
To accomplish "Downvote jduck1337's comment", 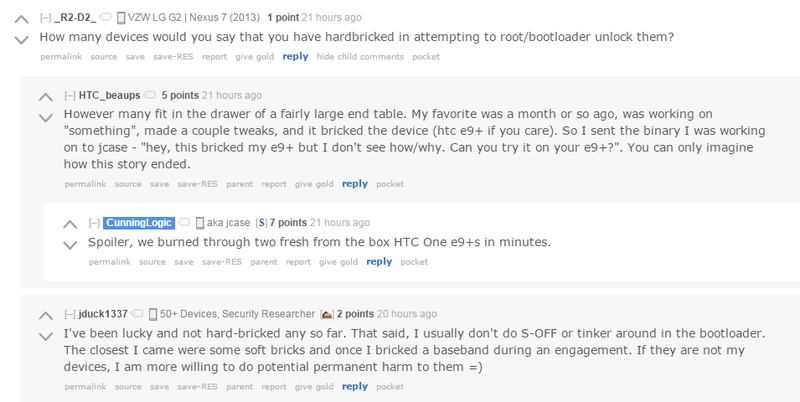I will tap(46, 336).
